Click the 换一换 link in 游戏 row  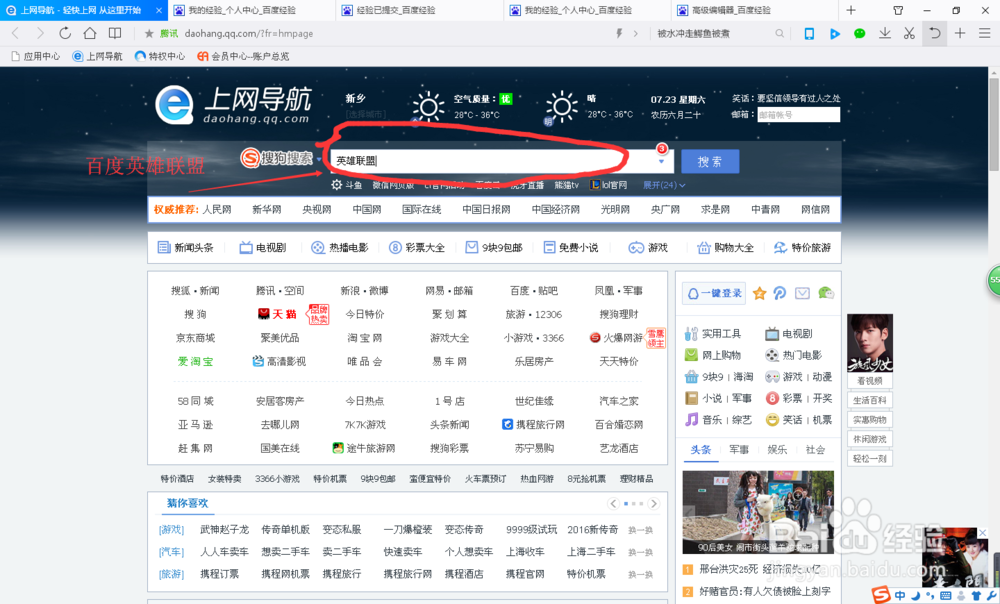coord(640,530)
